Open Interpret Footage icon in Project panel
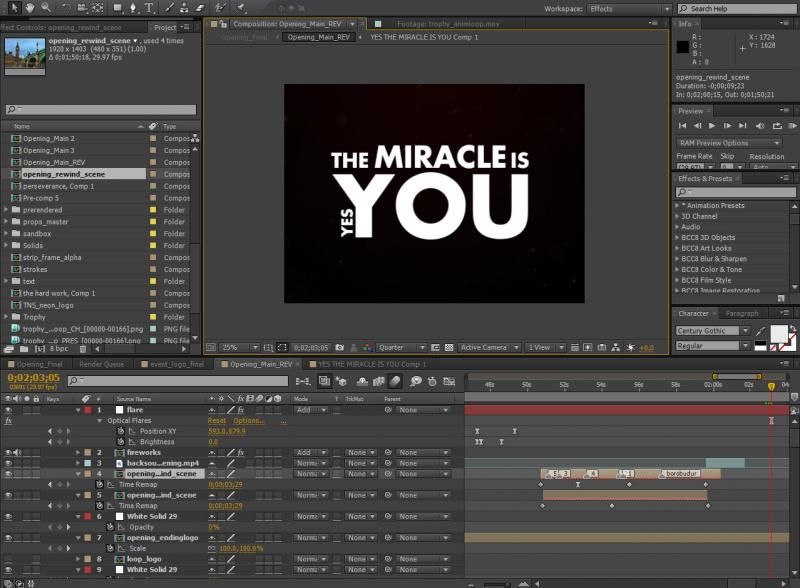This screenshot has width=800, height=588. click(9, 349)
